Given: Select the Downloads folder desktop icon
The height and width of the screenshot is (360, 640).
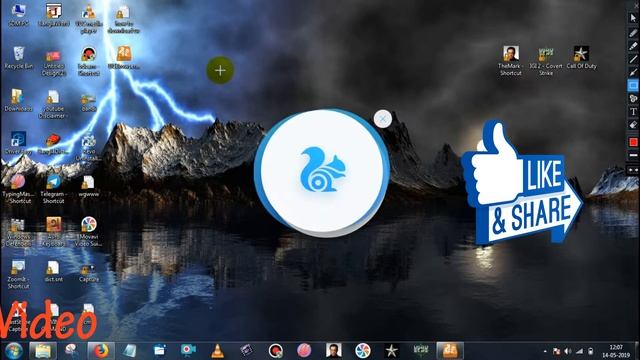Looking at the screenshot, I should pyautogui.click(x=18, y=100).
